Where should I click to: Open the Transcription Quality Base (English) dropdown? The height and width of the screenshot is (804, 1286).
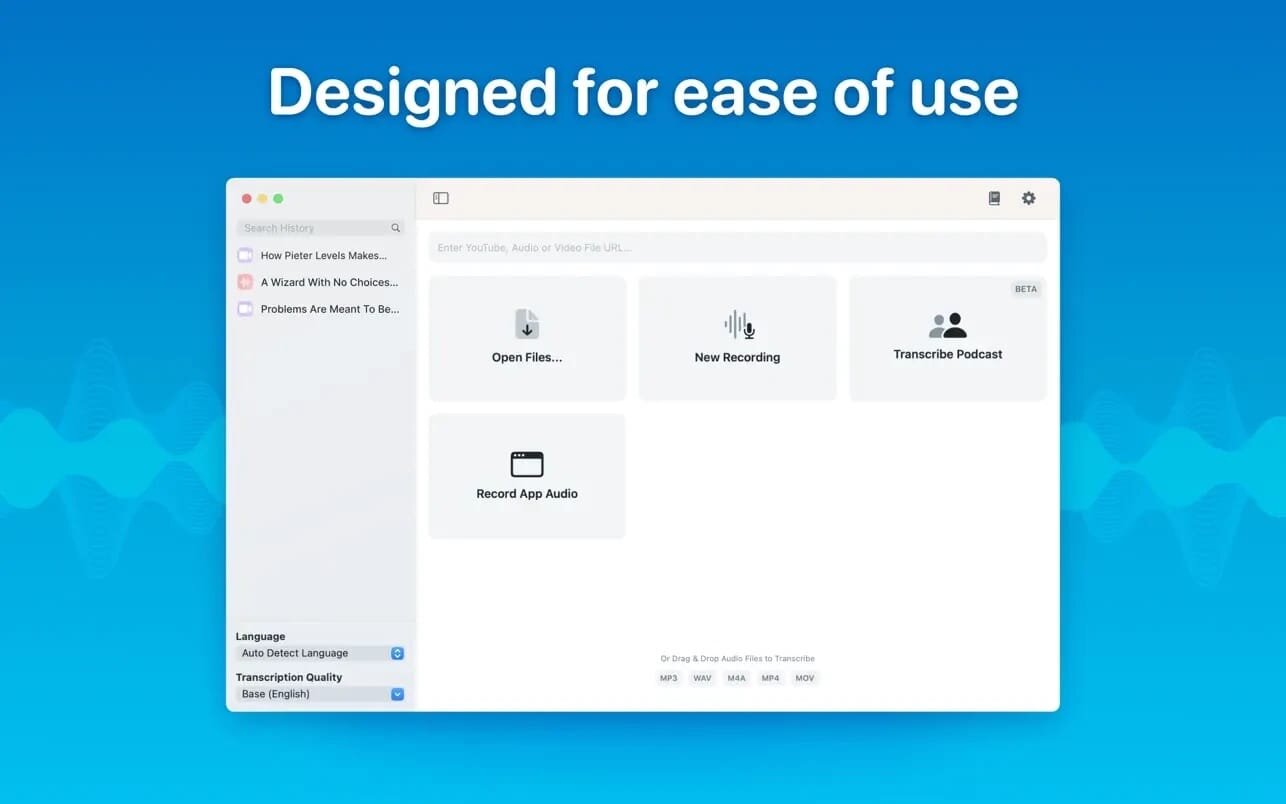(x=397, y=694)
